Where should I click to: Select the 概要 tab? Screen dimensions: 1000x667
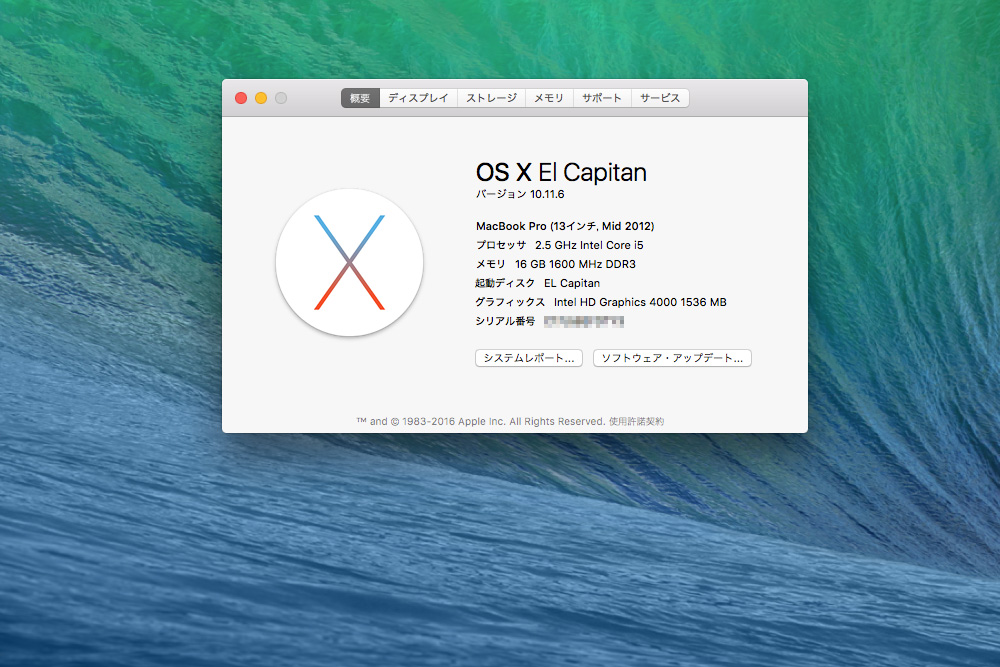(x=360, y=98)
